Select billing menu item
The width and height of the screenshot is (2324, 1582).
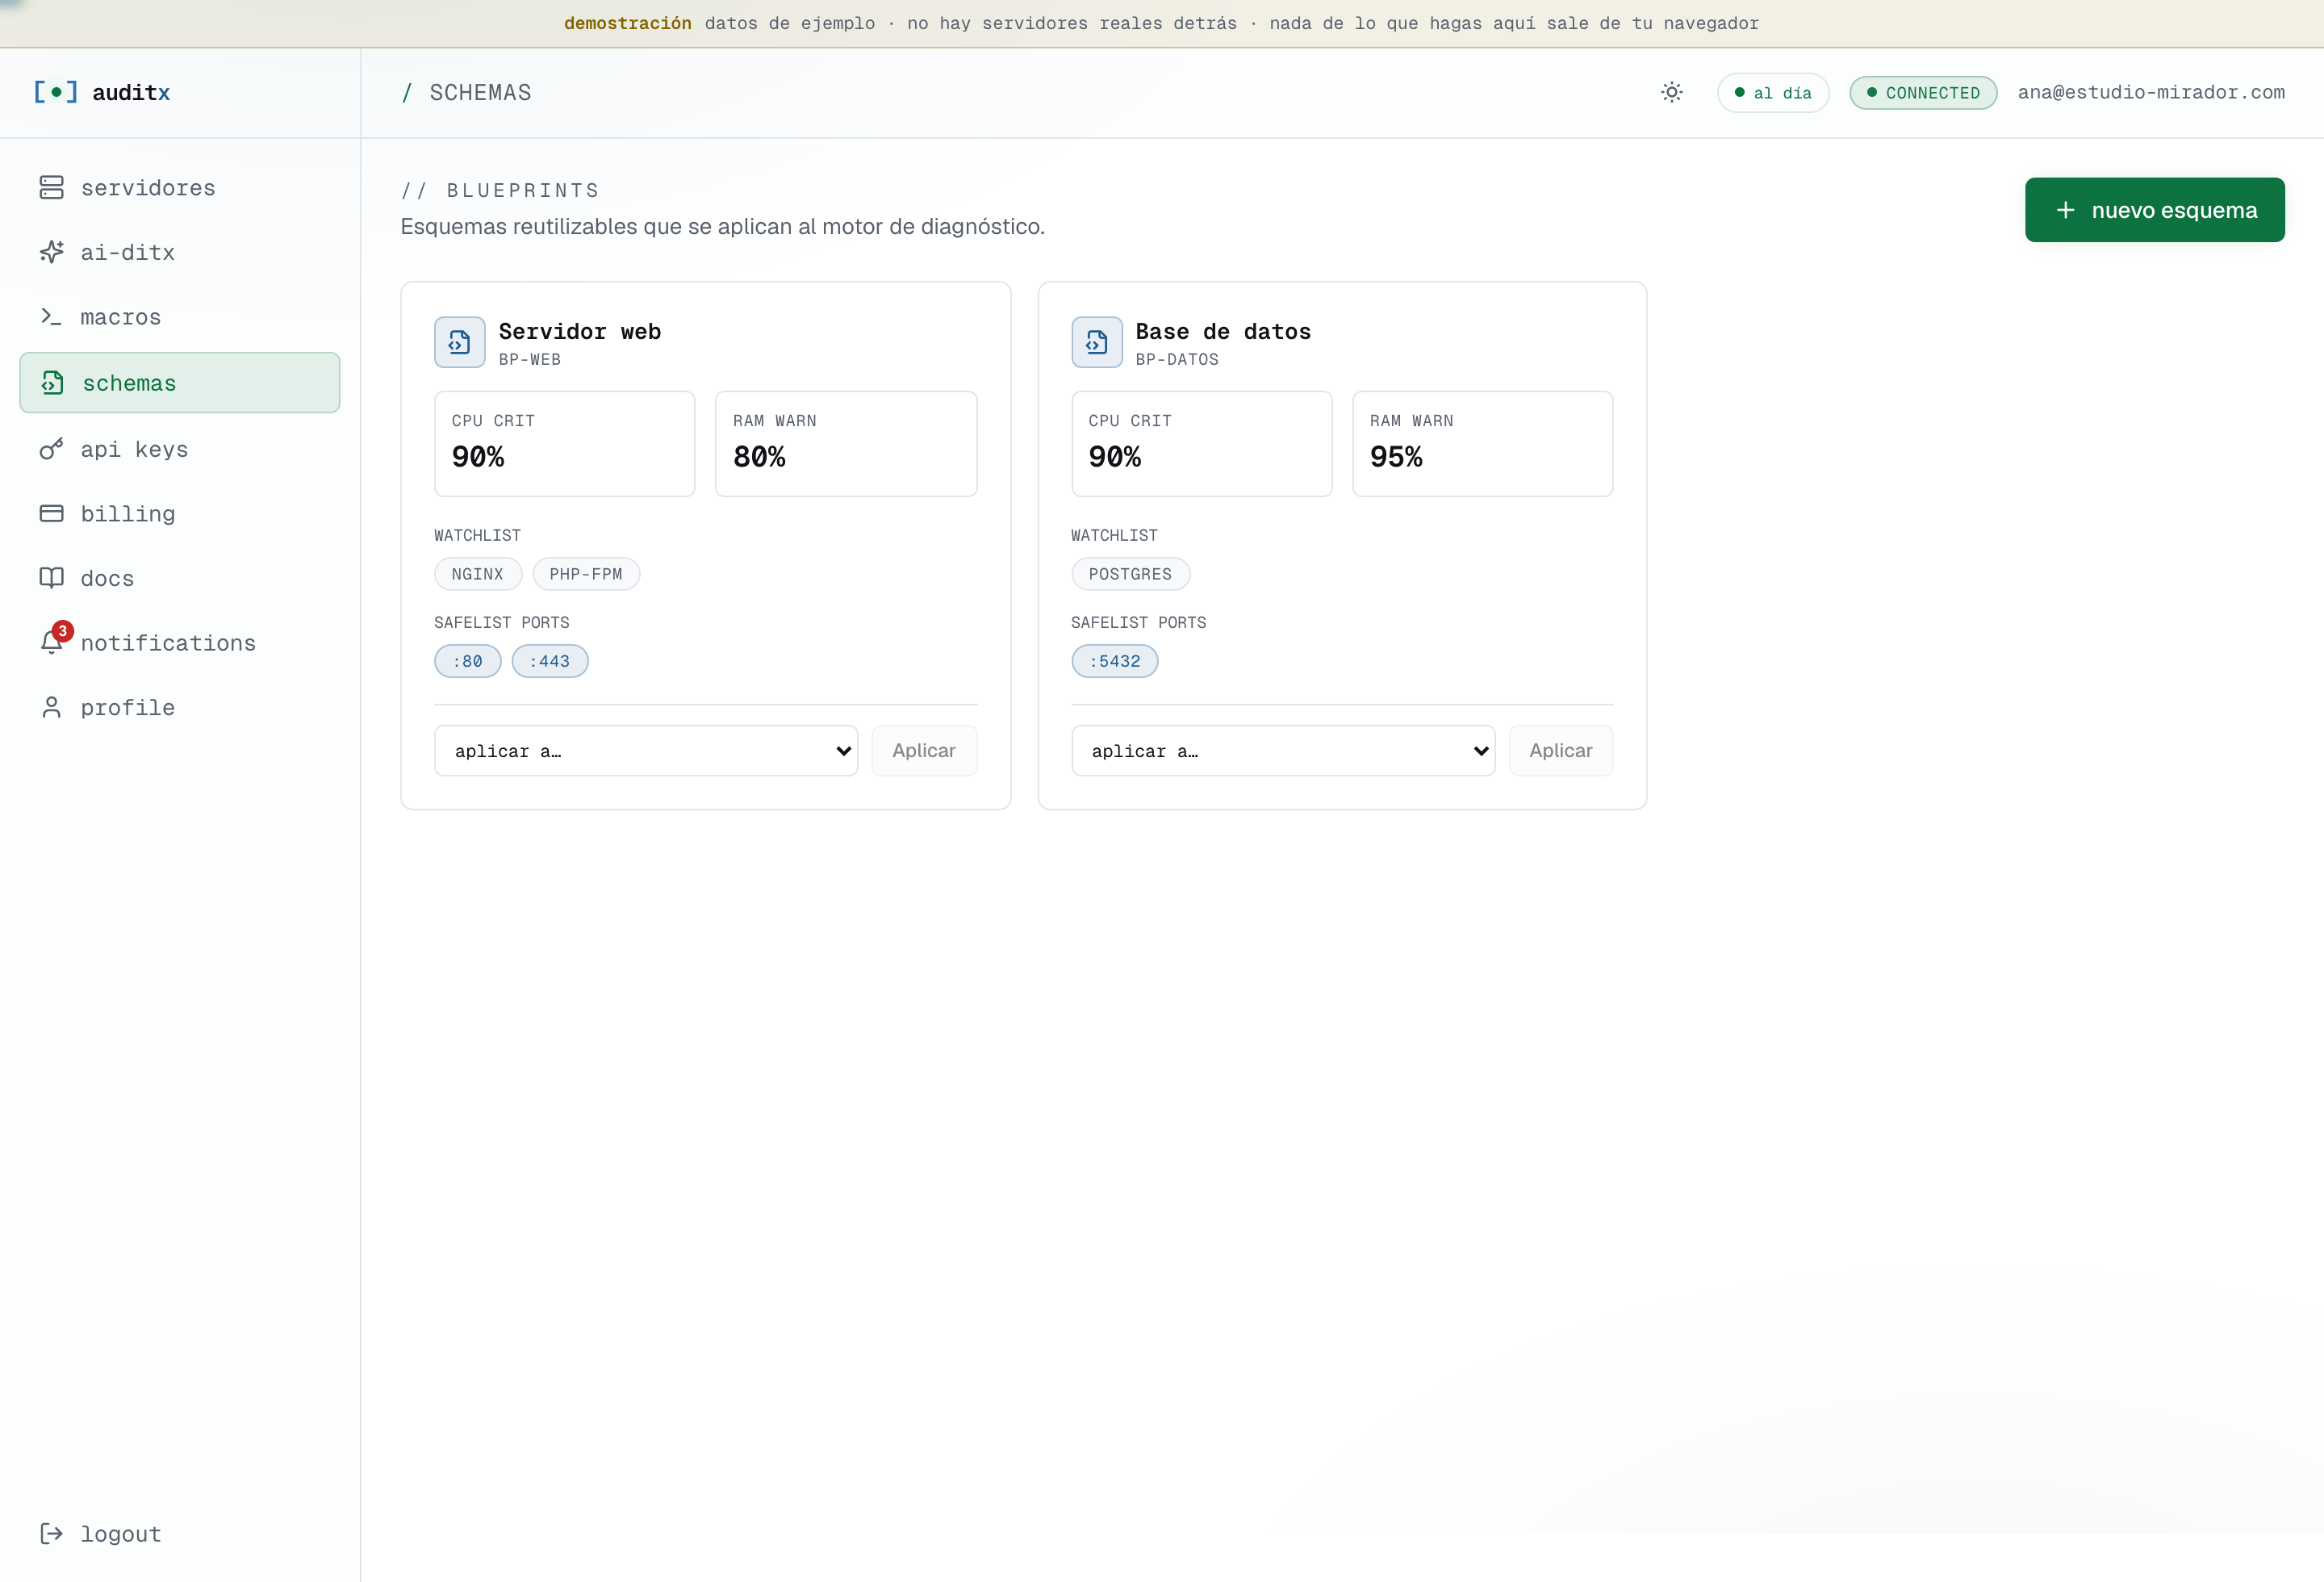tap(180, 513)
